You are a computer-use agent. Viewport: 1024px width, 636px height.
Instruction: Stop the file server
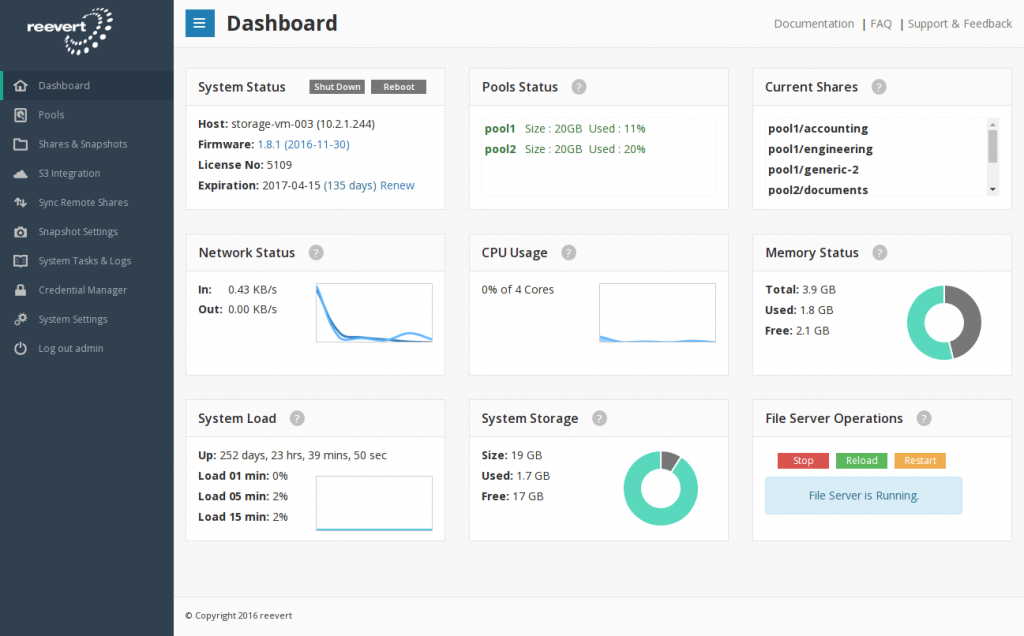803,461
